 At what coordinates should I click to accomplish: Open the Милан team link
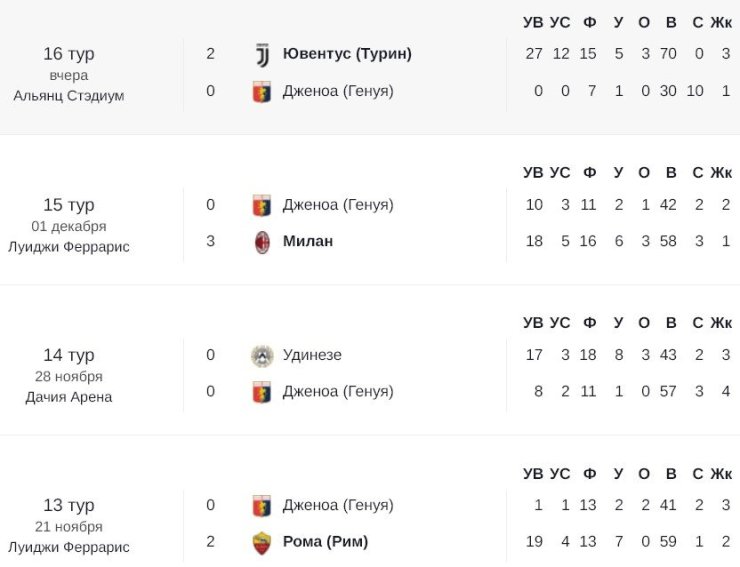pos(308,241)
